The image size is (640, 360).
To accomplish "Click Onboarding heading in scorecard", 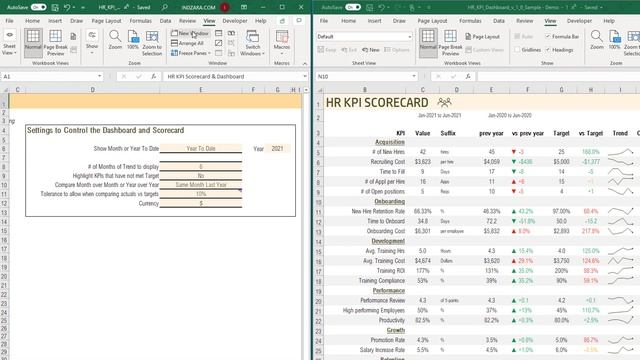I will click(389, 202).
